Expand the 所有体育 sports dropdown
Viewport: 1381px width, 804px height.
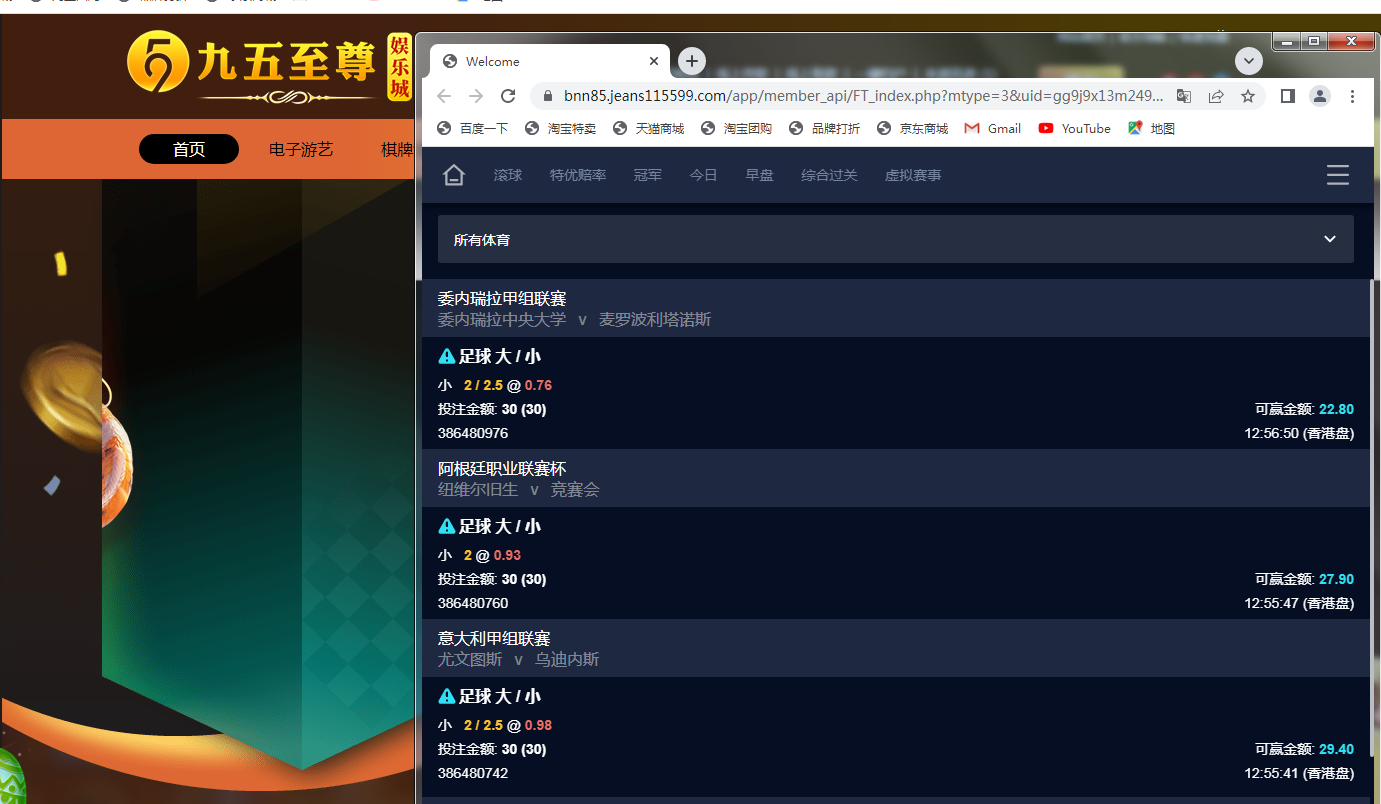(x=896, y=239)
